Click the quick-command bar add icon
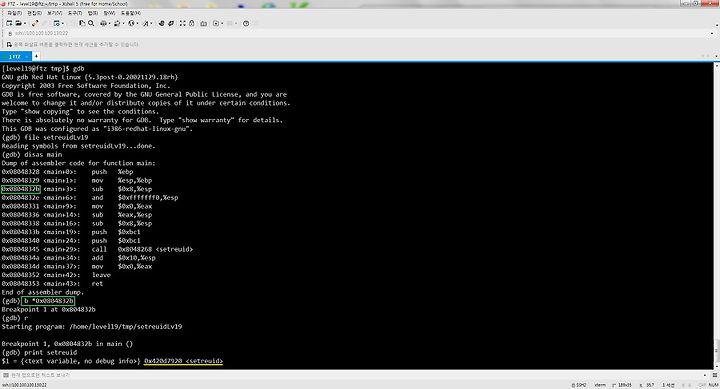Viewport: 720px width, 389px height. pos(9,45)
